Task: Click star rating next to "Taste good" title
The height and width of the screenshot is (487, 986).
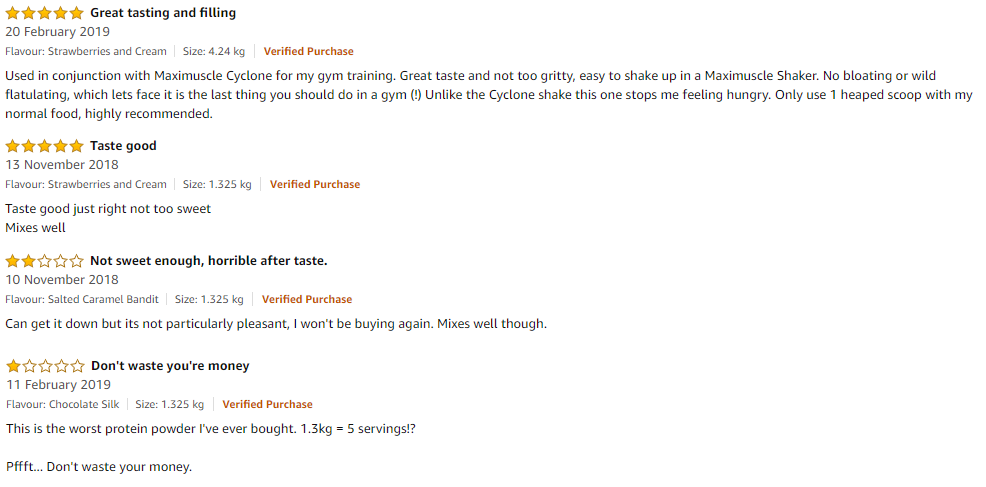Action: pyautogui.click(x=44, y=147)
